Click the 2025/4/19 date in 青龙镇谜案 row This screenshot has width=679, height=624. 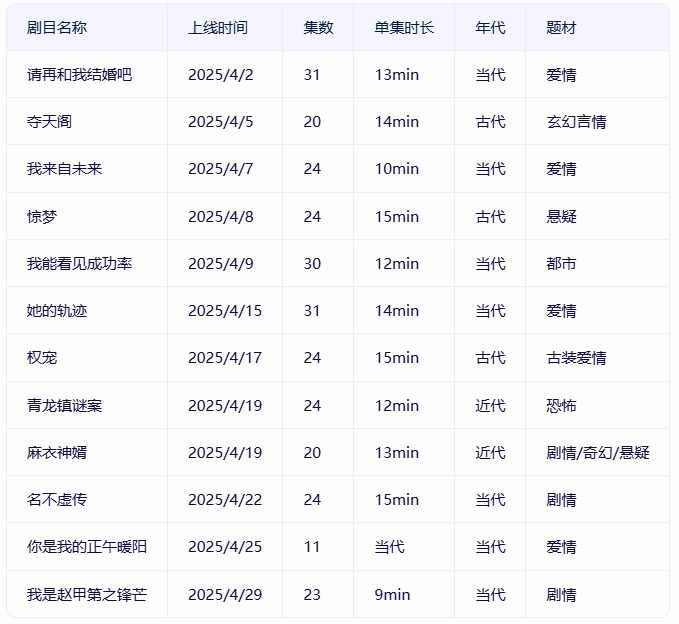tap(225, 405)
